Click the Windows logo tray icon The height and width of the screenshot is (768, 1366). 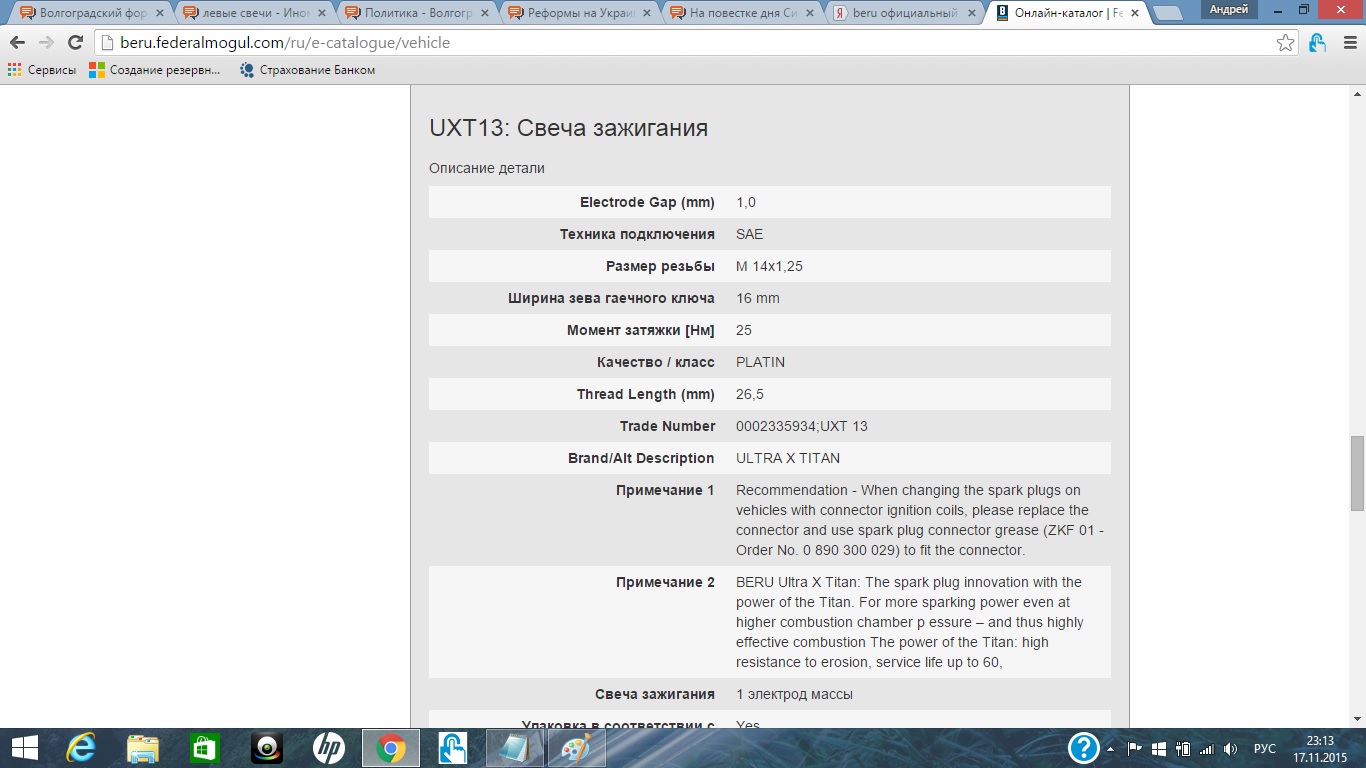[x=1159, y=748]
